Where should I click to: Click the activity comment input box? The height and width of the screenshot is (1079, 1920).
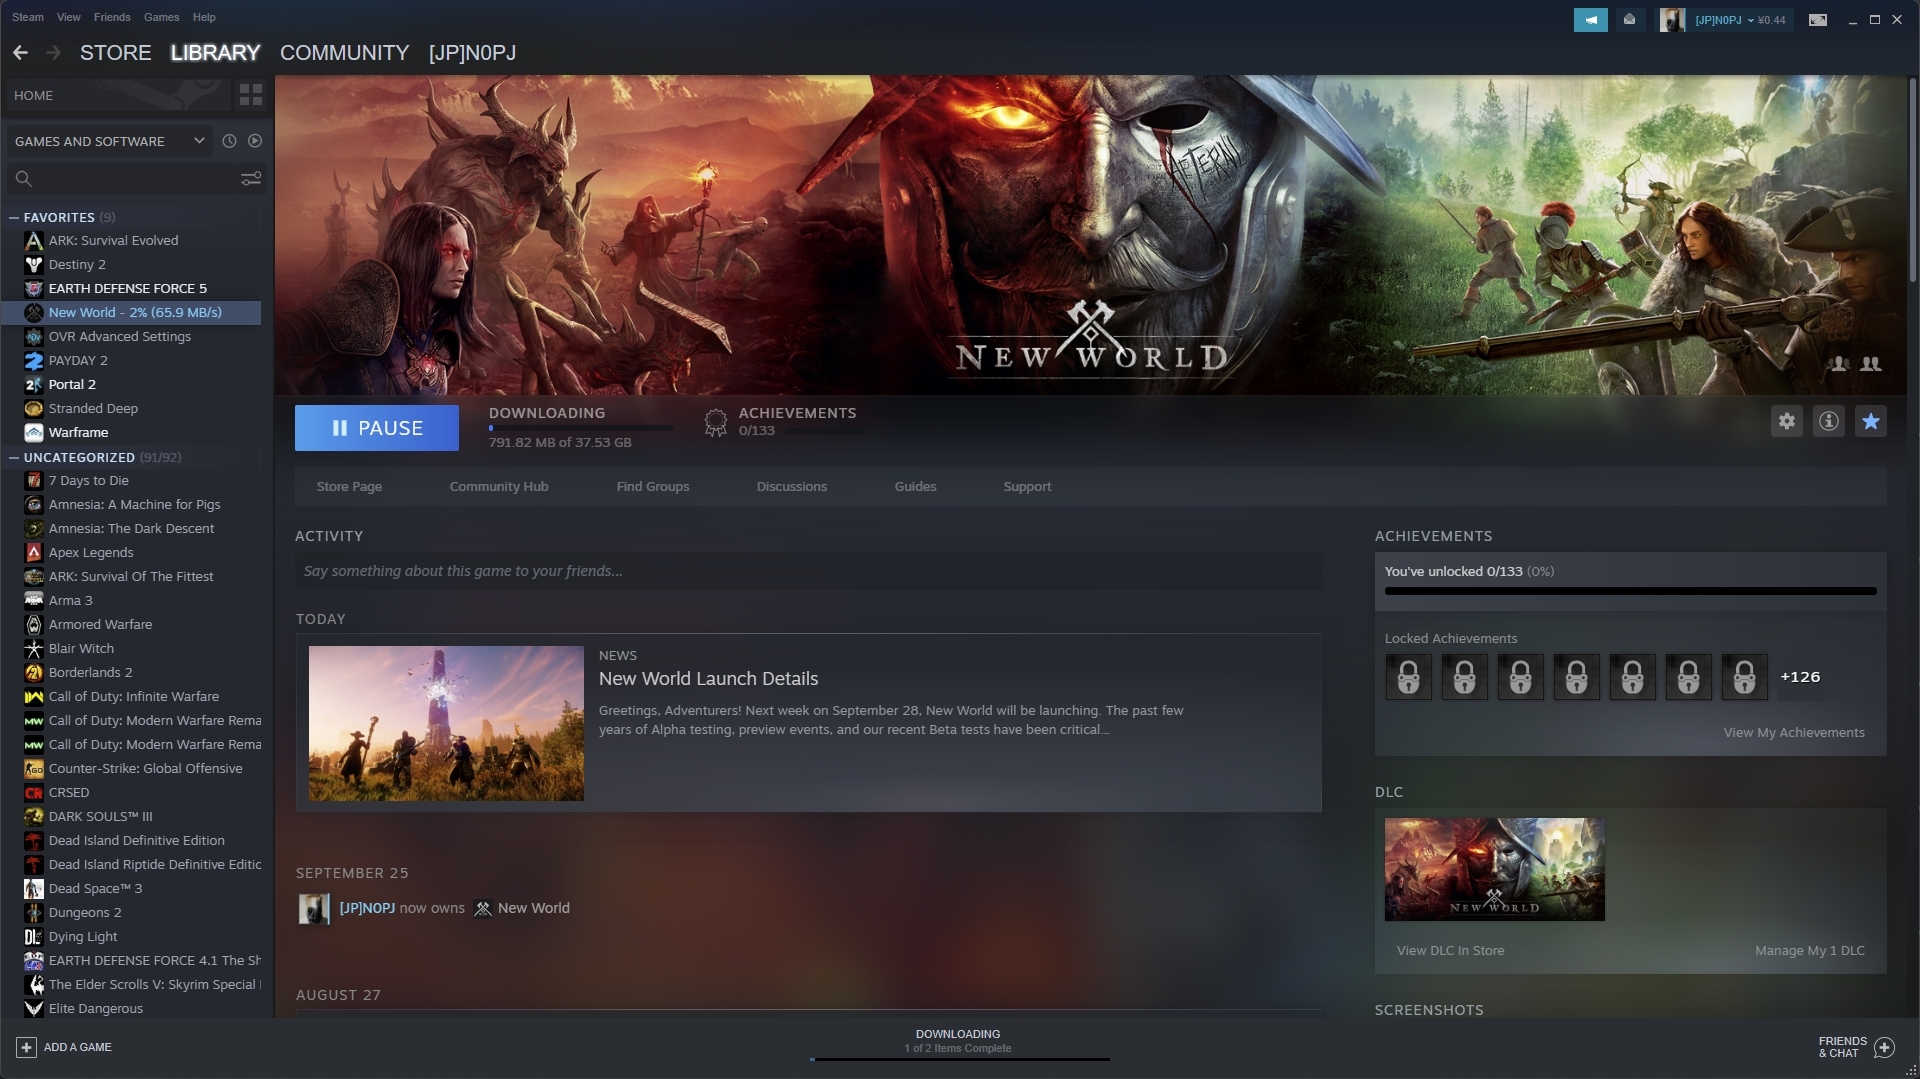(x=808, y=571)
